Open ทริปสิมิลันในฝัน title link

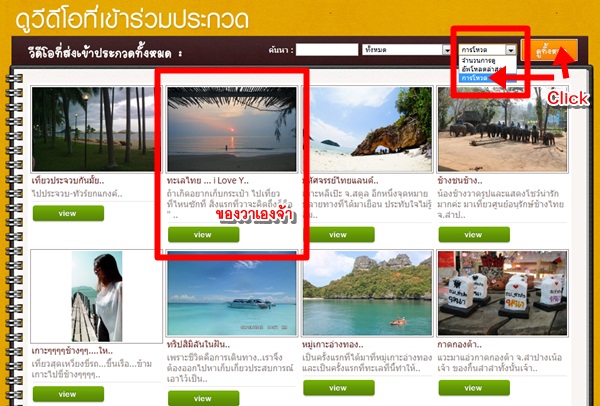point(198,344)
